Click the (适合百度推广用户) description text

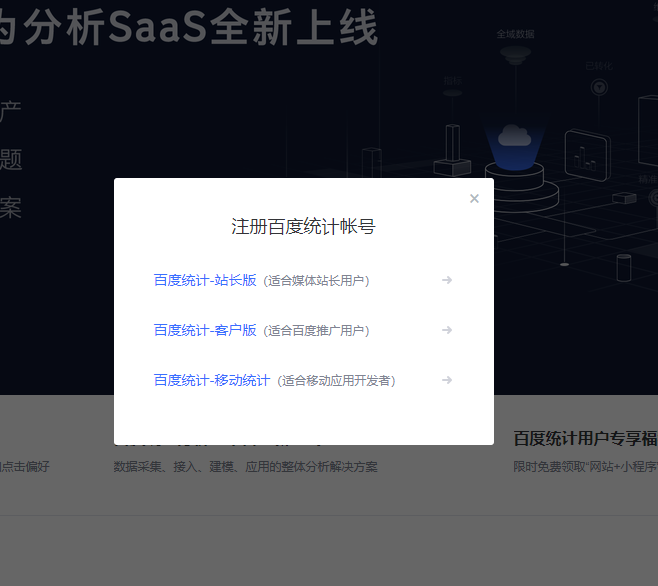tap(317, 331)
